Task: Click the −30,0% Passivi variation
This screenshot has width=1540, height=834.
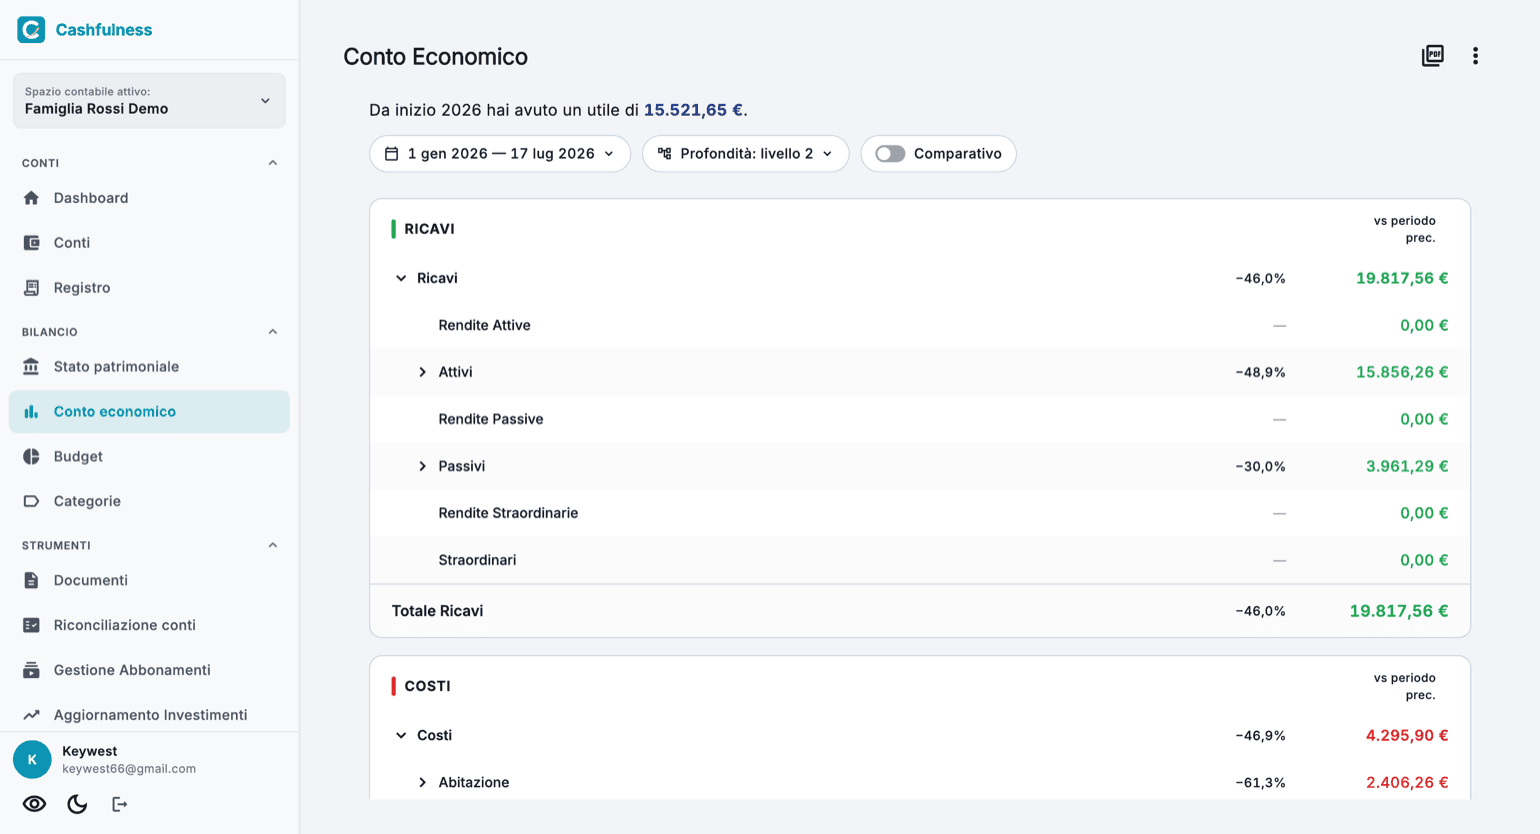Action: tap(1260, 466)
